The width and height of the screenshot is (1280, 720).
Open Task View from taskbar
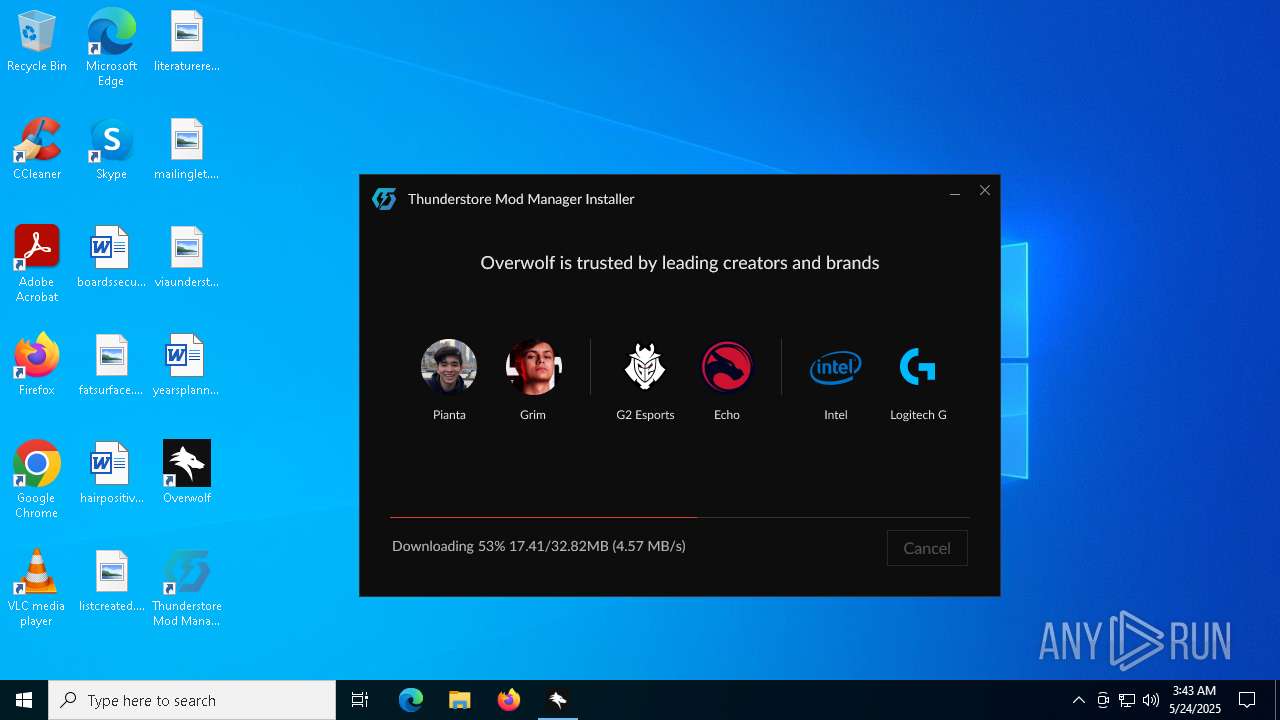click(x=360, y=700)
